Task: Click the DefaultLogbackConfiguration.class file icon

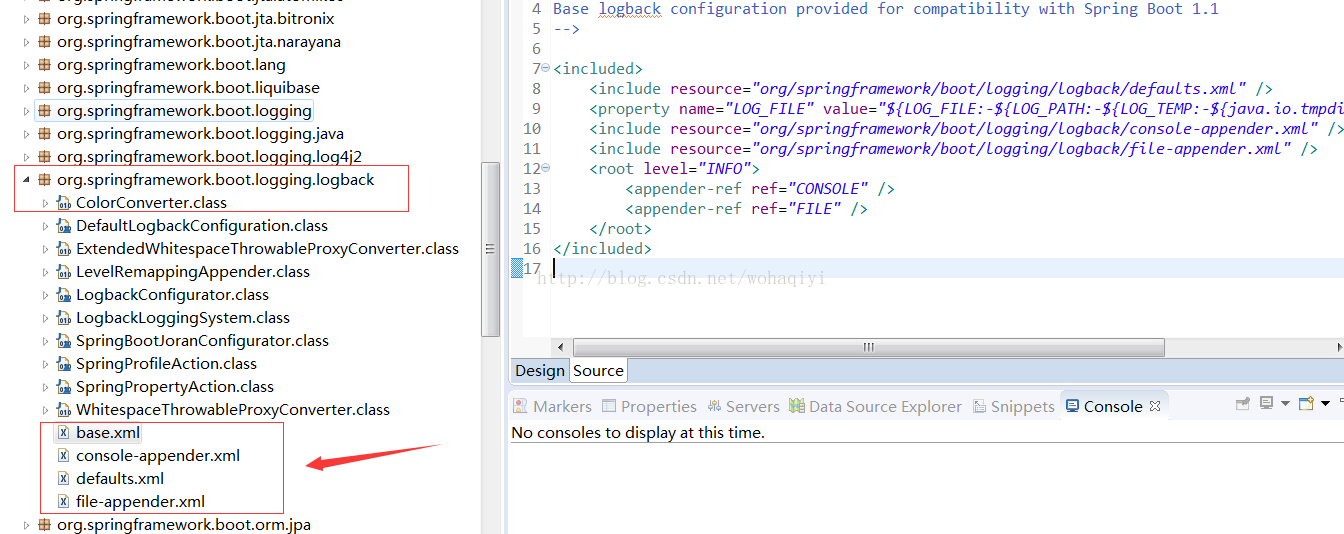Action: [x=64, y=226]
